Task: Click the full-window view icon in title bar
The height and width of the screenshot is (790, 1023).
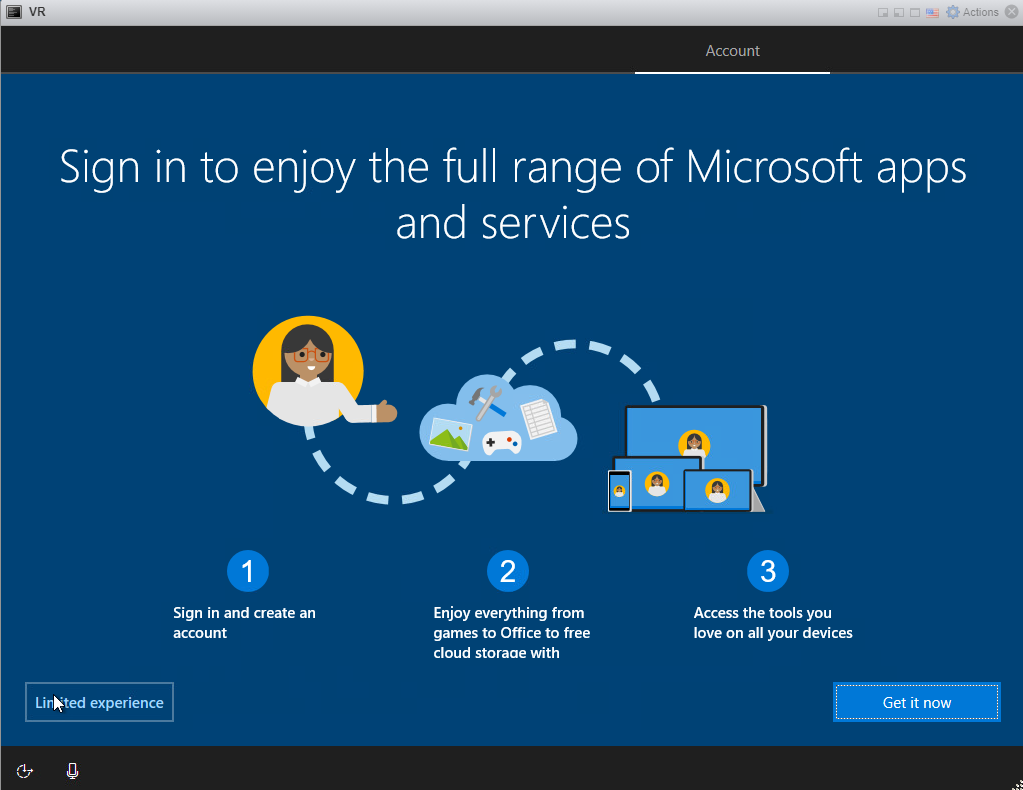Action: coord(915,12)
